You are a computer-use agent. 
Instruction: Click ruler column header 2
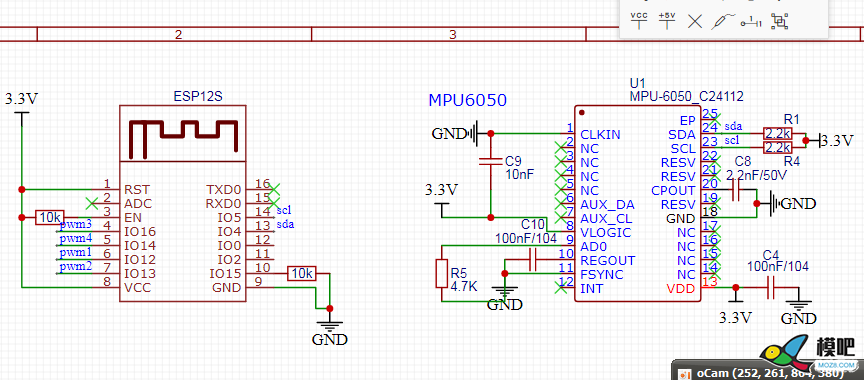(x=178, y=35)
